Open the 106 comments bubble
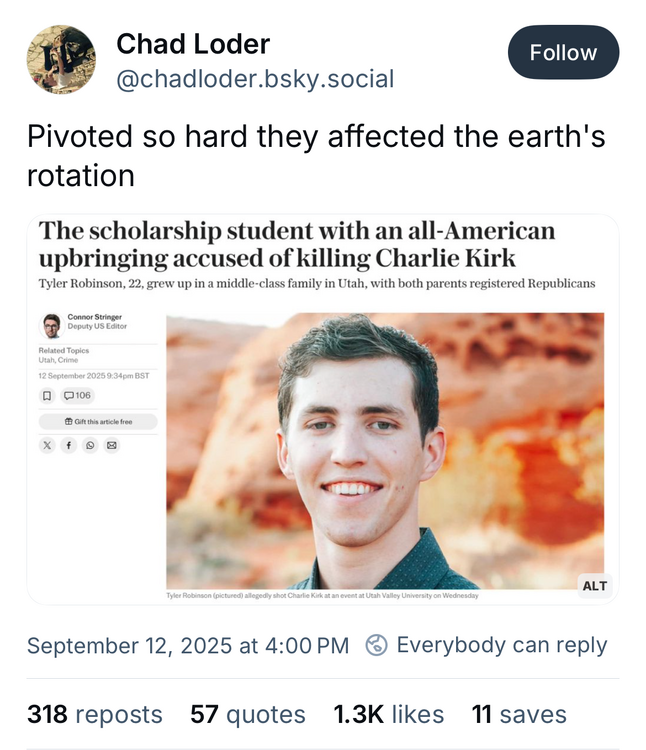The width and height of the screenshot is (646, 750). pos(78,395)
